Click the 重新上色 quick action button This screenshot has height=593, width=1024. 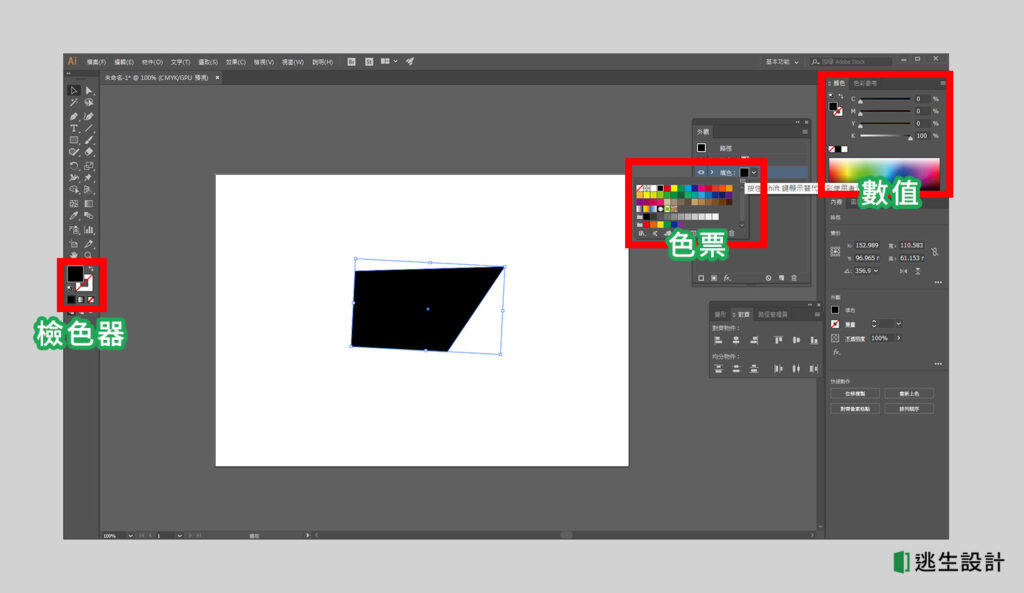tap(910, 393)
